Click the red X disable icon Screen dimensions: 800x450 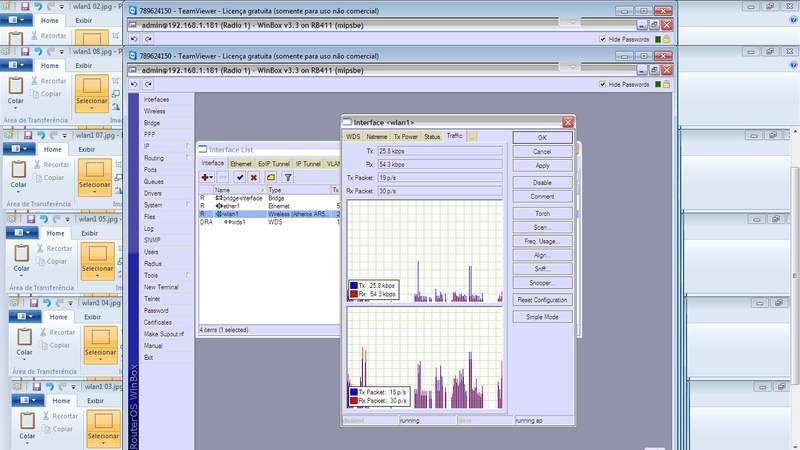[254, 177]
